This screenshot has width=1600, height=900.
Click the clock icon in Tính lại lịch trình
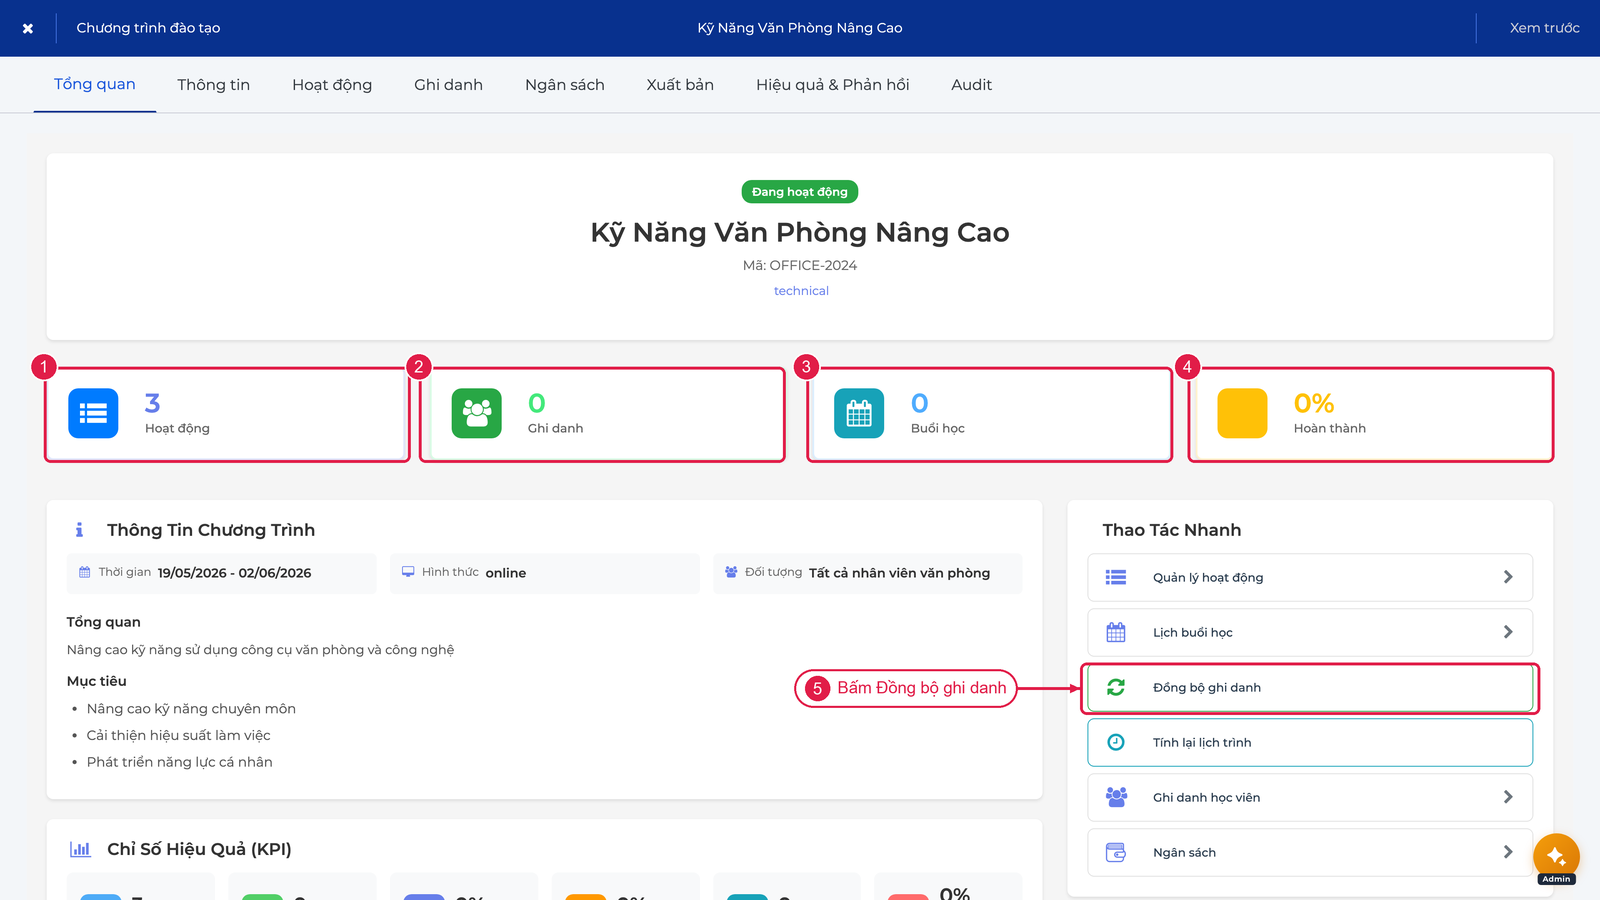click(1116, 742)
